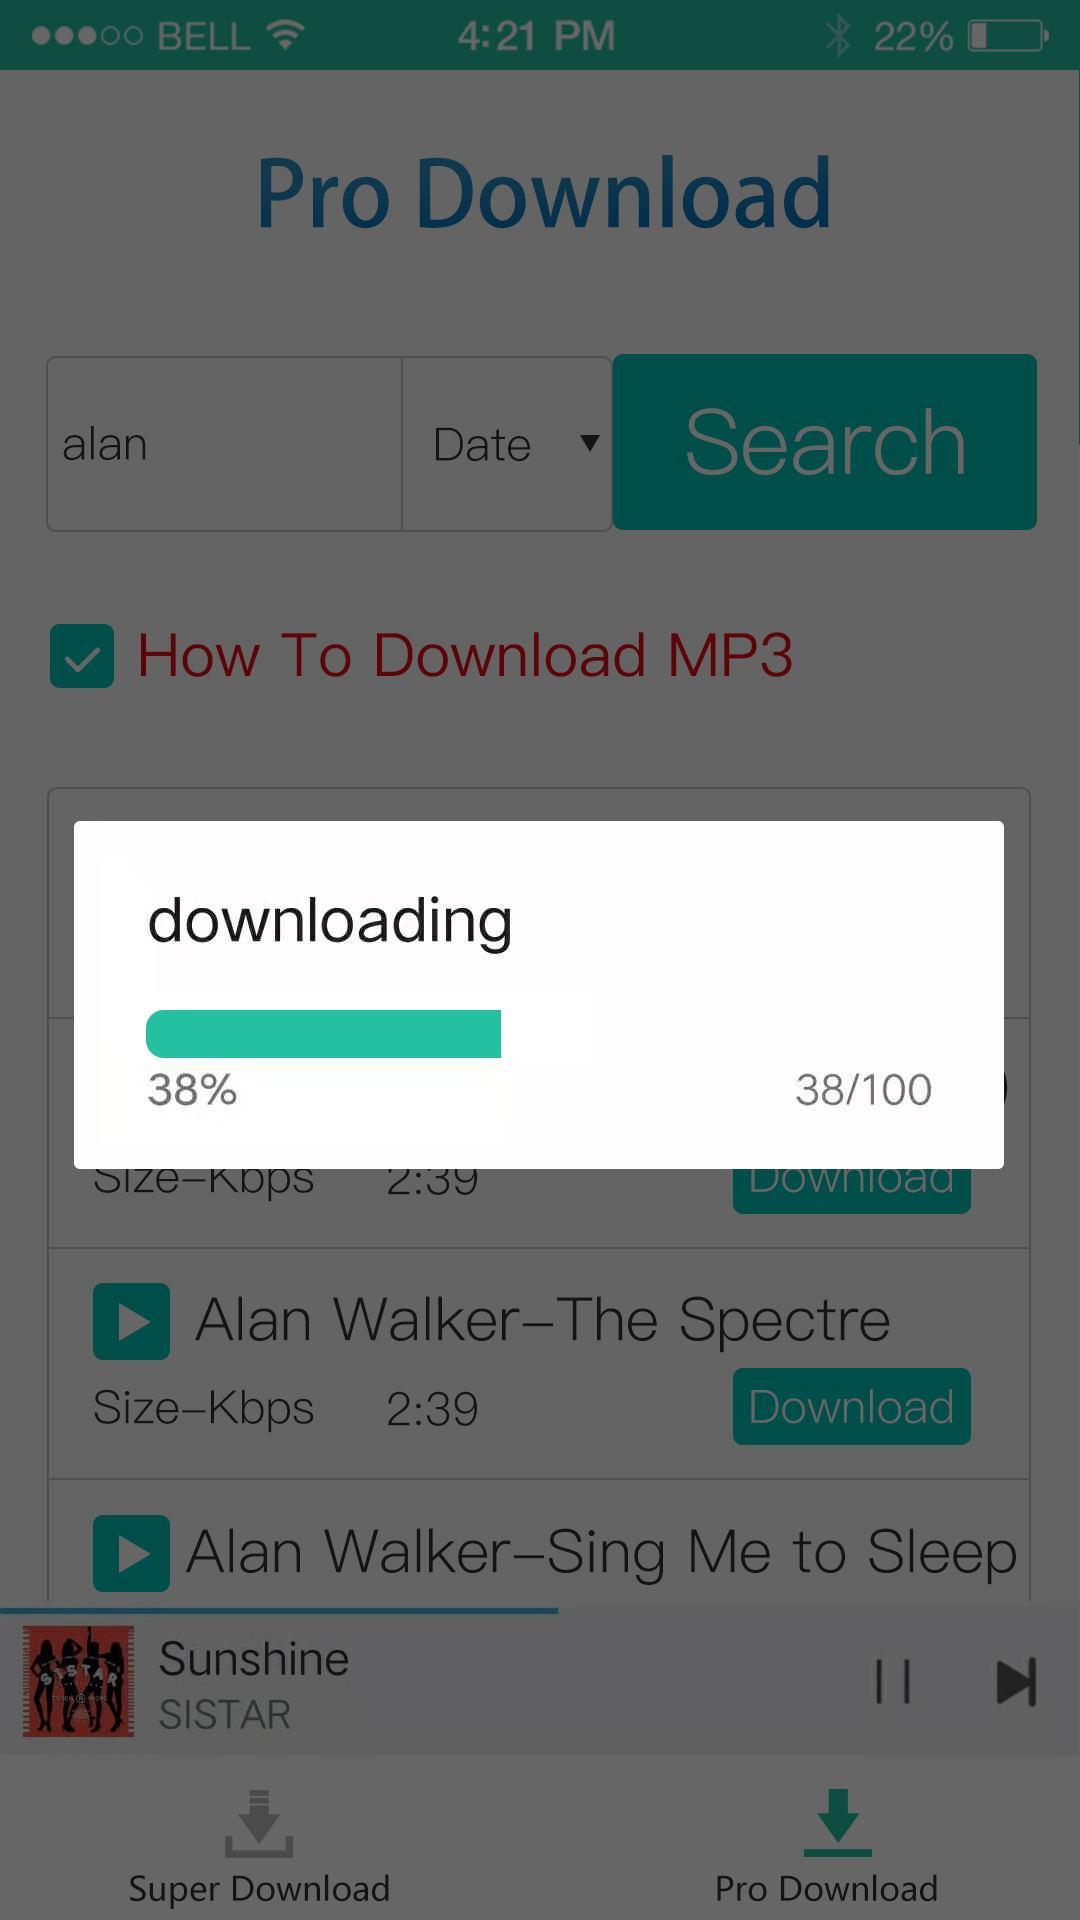1080x1920 pixels.
Task: Download Alan Walker–The Spectre
Action: (x=852, y=1407)
